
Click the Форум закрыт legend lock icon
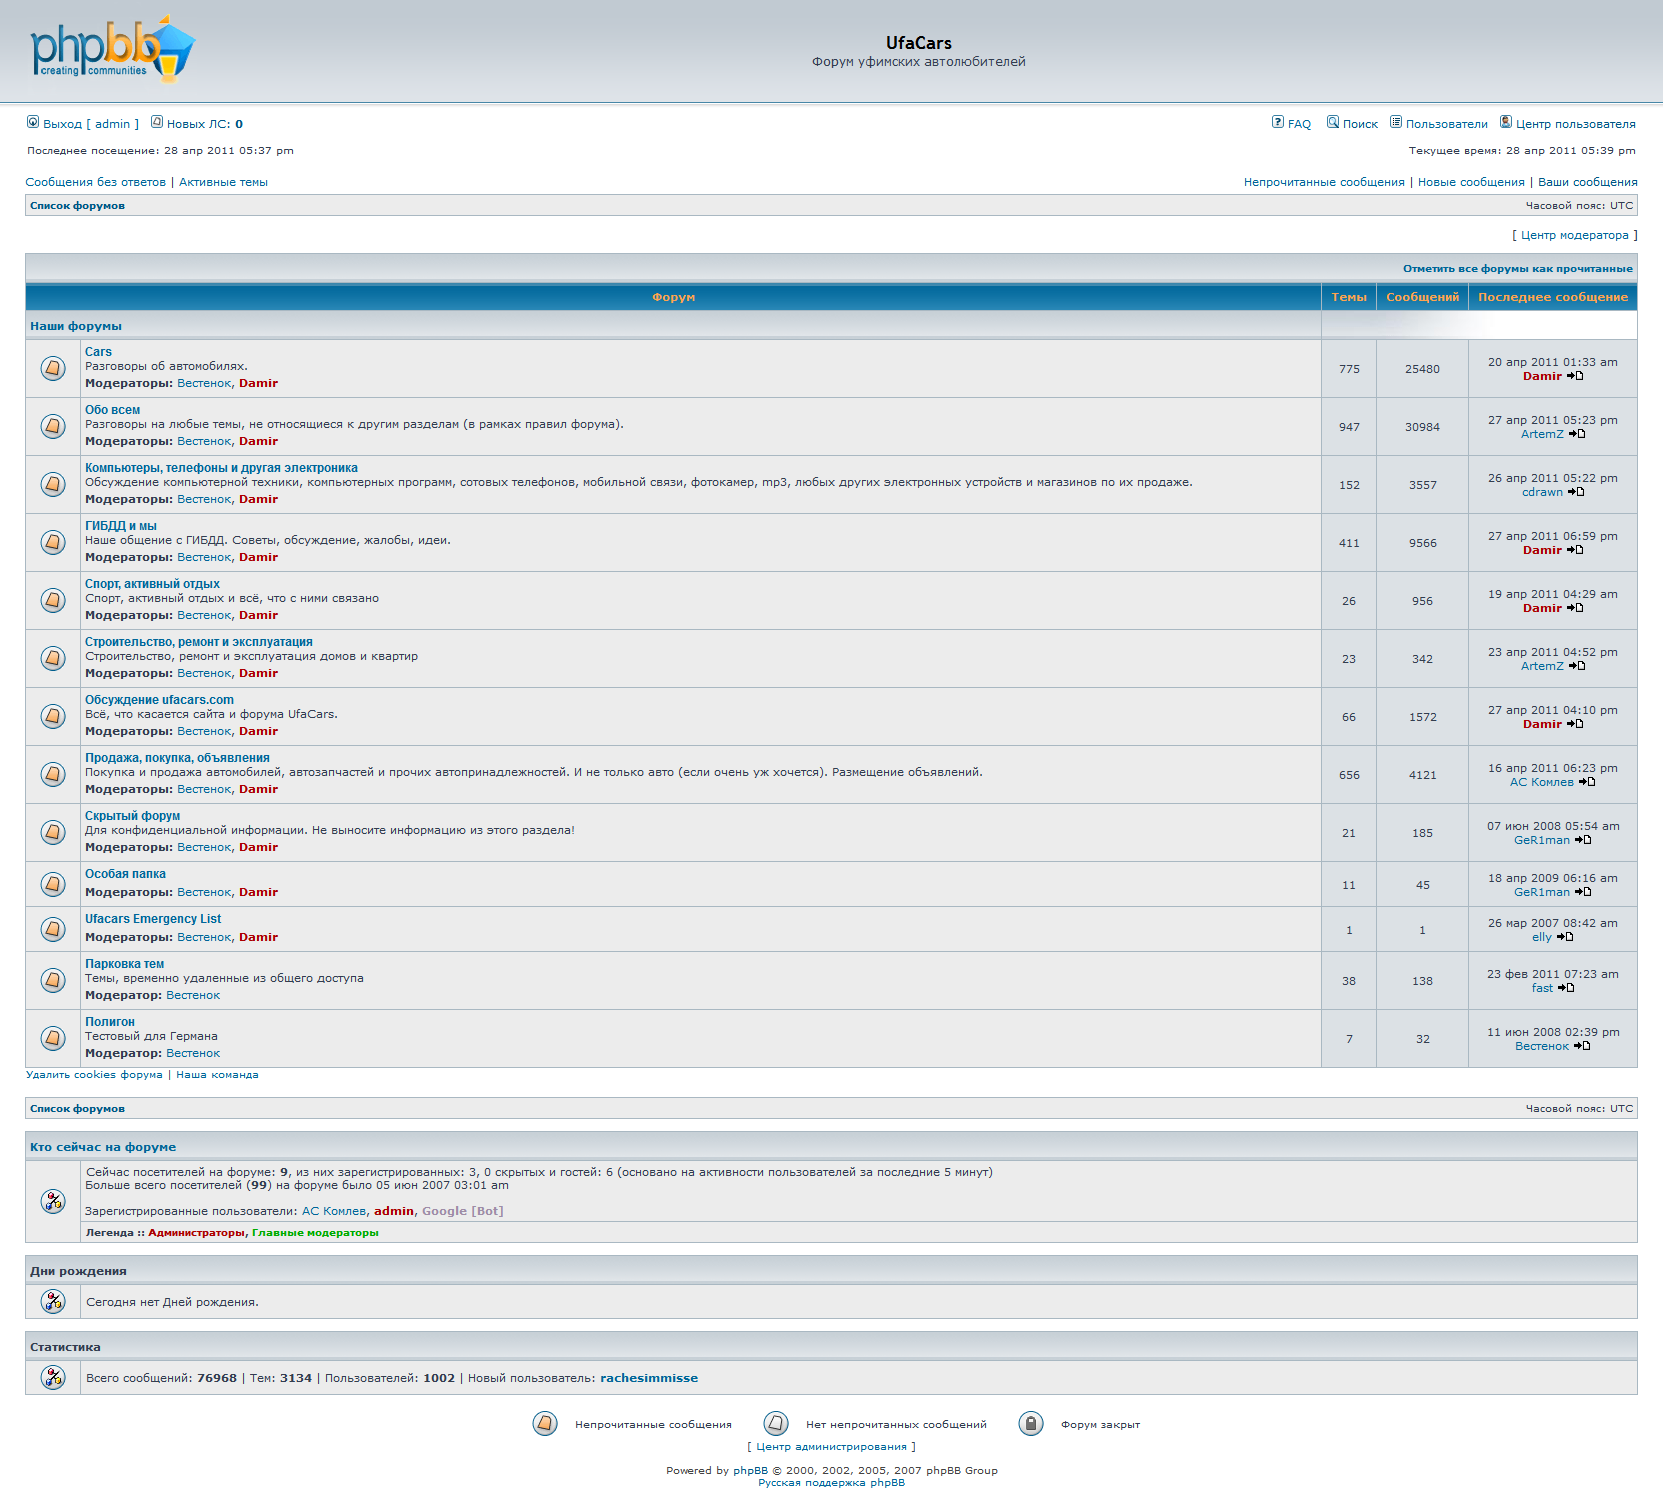(1031, 1423)
